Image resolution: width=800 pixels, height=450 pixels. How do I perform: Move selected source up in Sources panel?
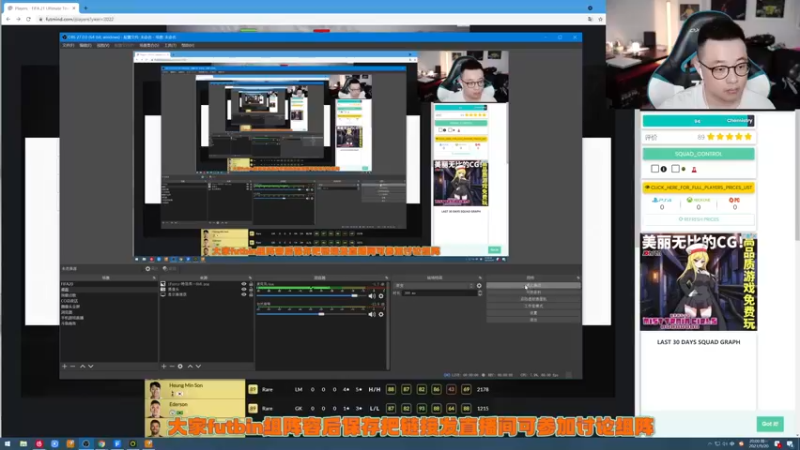click(190, 366)
